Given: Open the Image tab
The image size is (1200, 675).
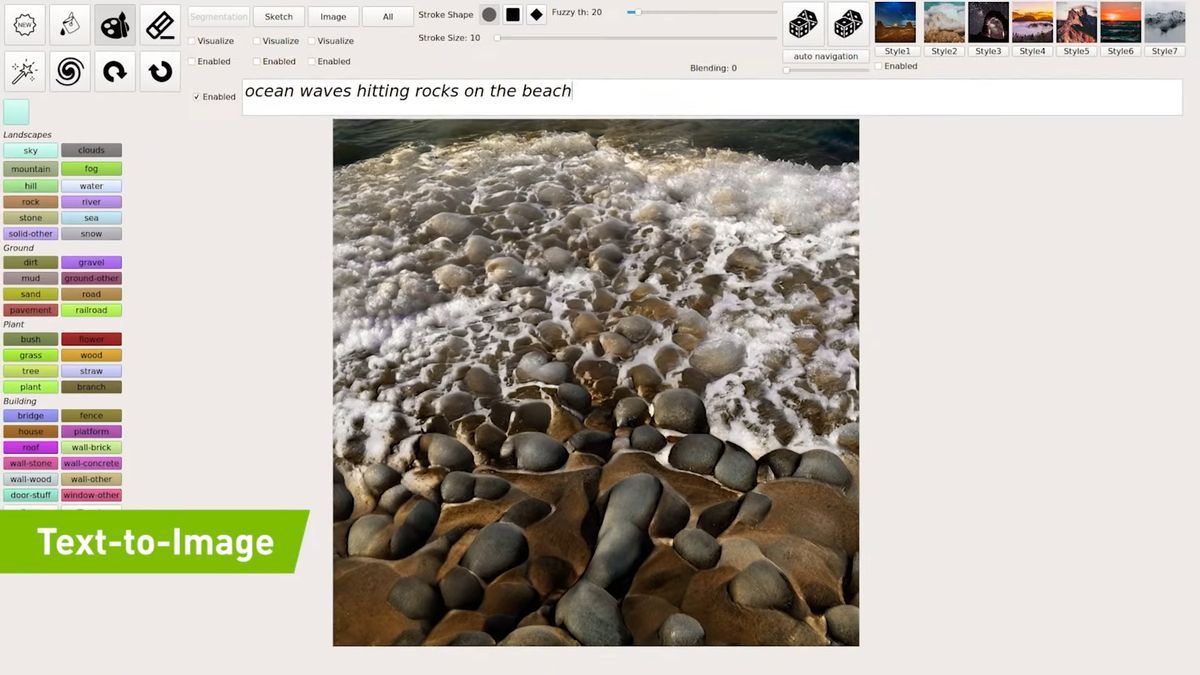Looking at the screenshot, I should click(333, 16).
